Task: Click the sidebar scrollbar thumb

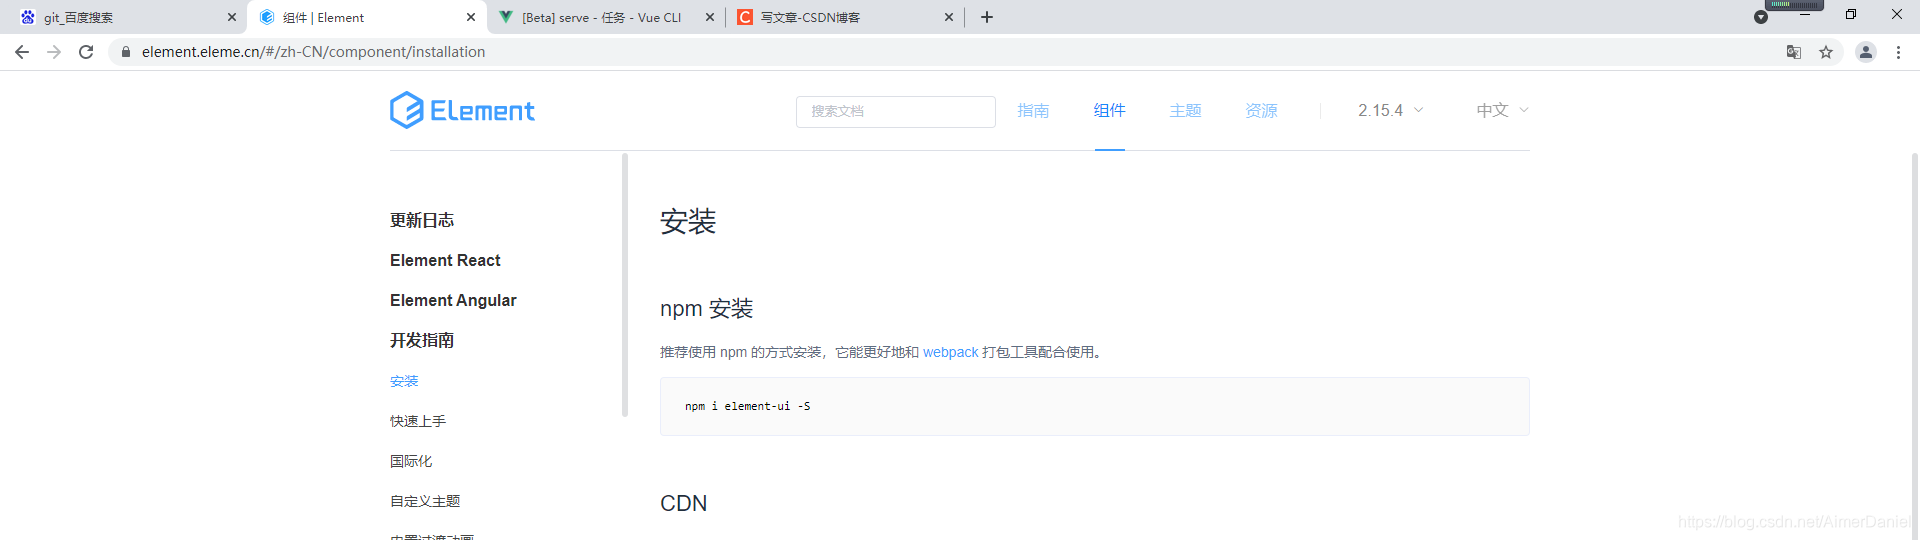Action: pos(625,285)
